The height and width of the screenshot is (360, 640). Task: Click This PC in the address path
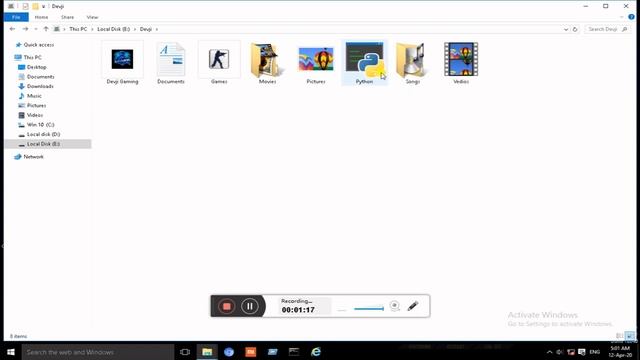(x=78, y=29)
